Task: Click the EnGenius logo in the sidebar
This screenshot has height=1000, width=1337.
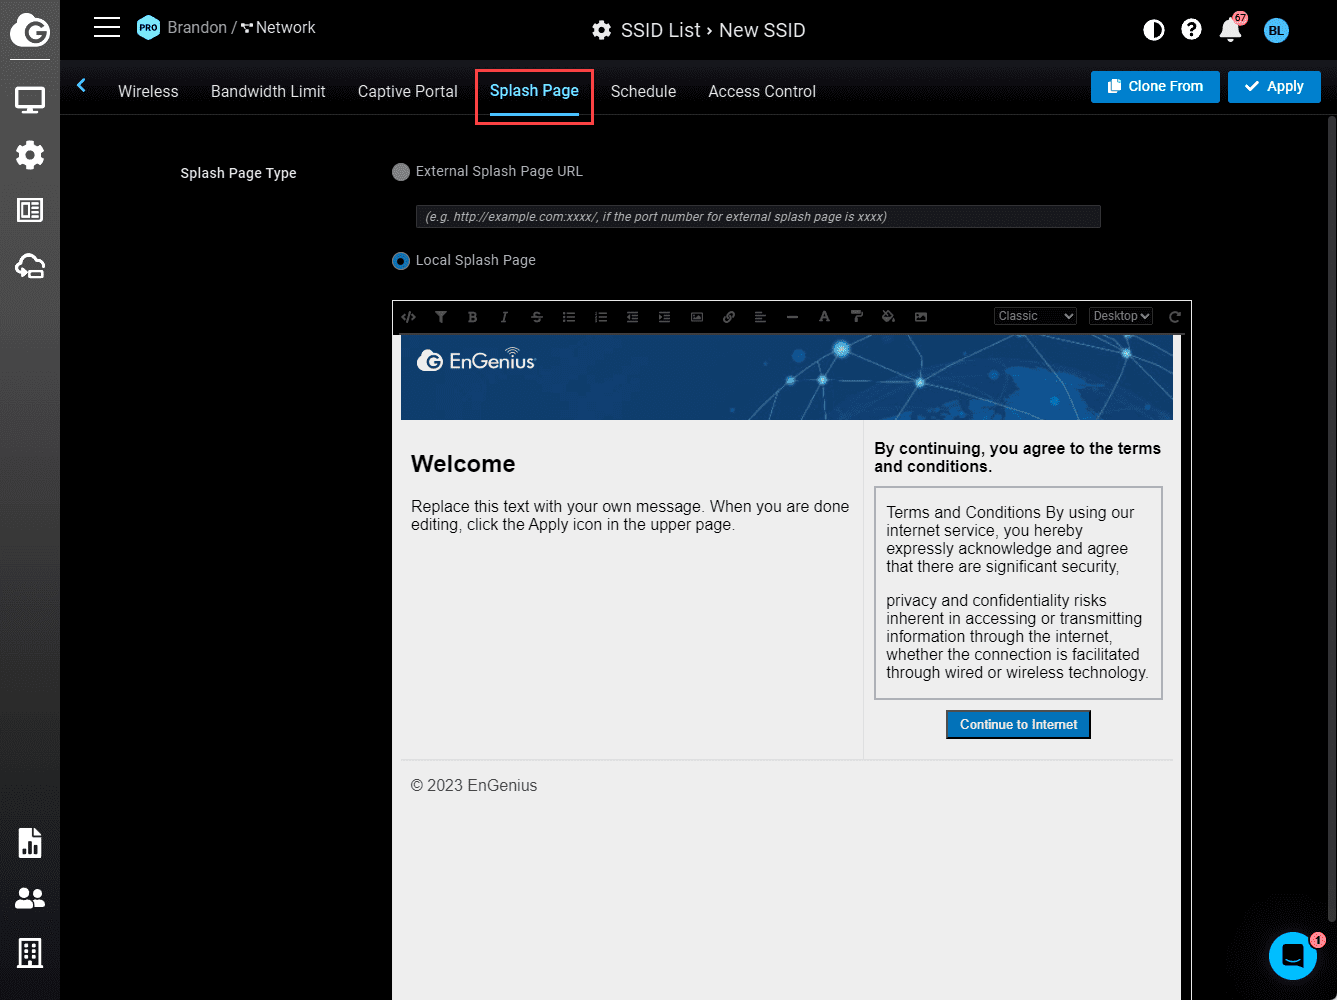Action: coord(30,30)
